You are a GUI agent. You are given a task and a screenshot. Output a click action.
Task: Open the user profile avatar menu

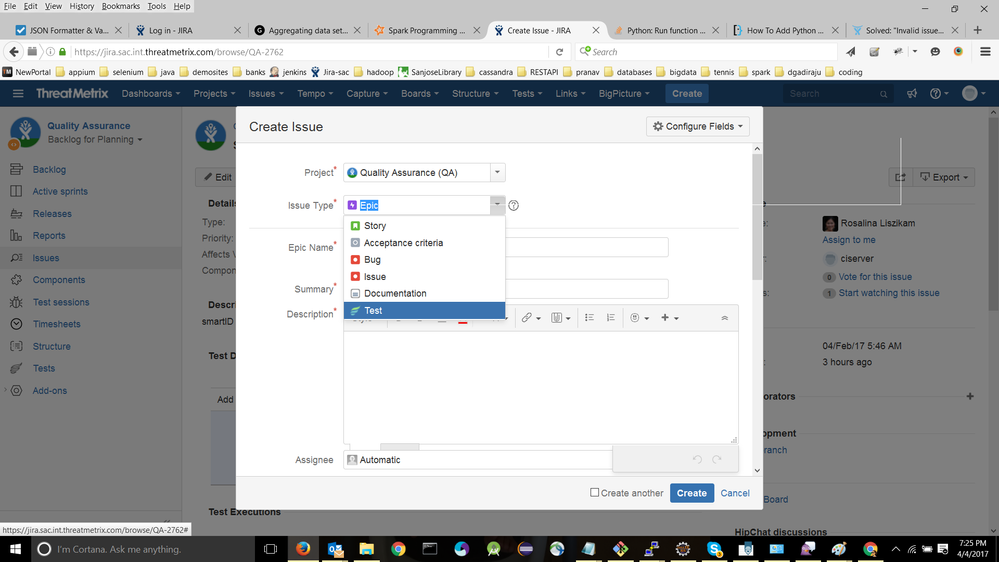click(x=974, y=94)
